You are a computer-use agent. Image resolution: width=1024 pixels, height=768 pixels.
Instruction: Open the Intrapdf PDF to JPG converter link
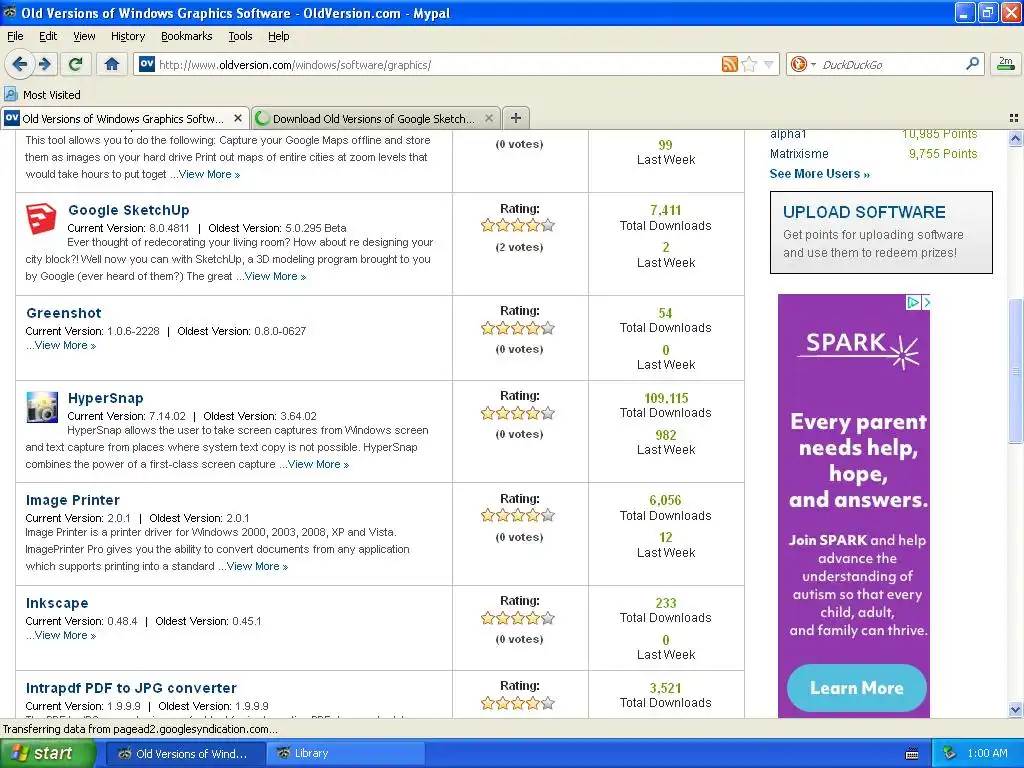131,688
